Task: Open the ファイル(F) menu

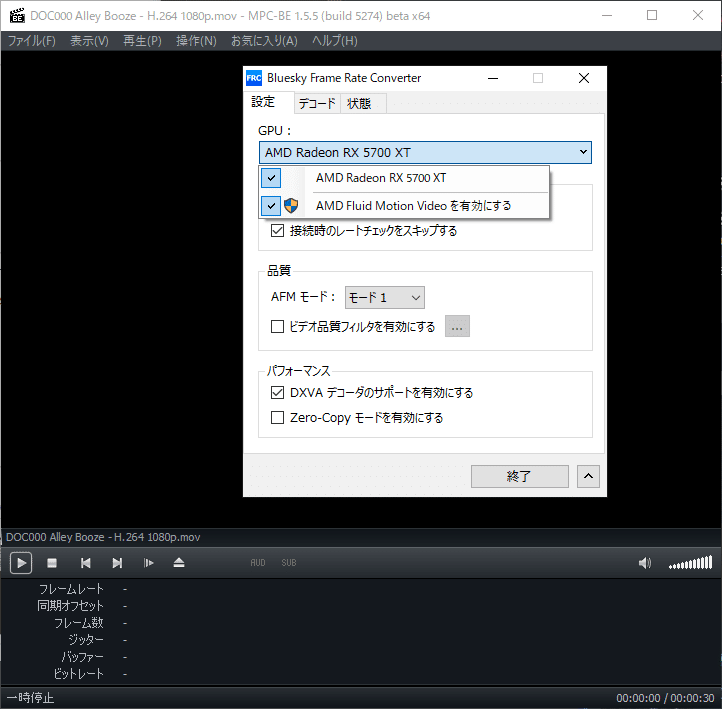Action: pyautogui.click(x=32, y=41)
